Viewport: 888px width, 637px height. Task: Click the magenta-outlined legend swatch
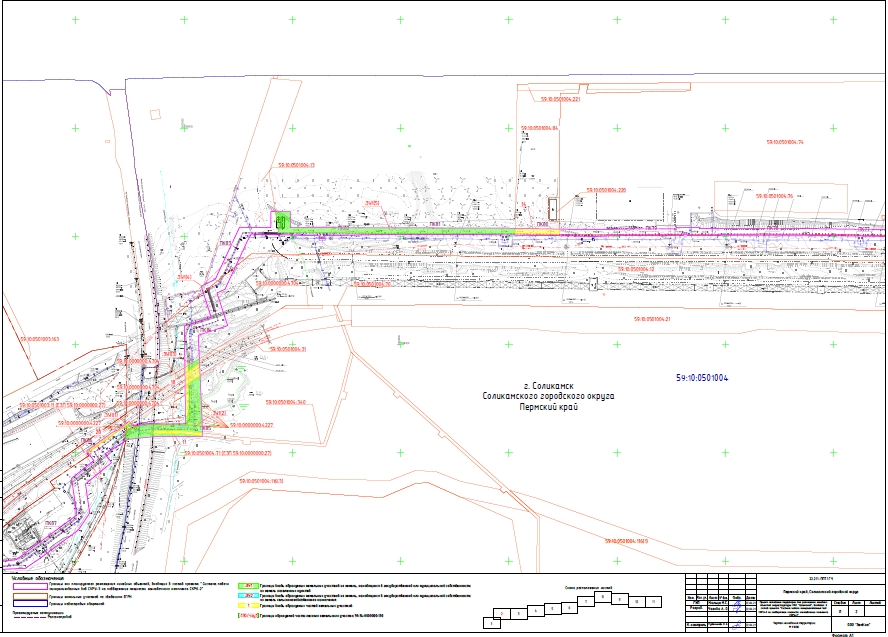point(30,587)
